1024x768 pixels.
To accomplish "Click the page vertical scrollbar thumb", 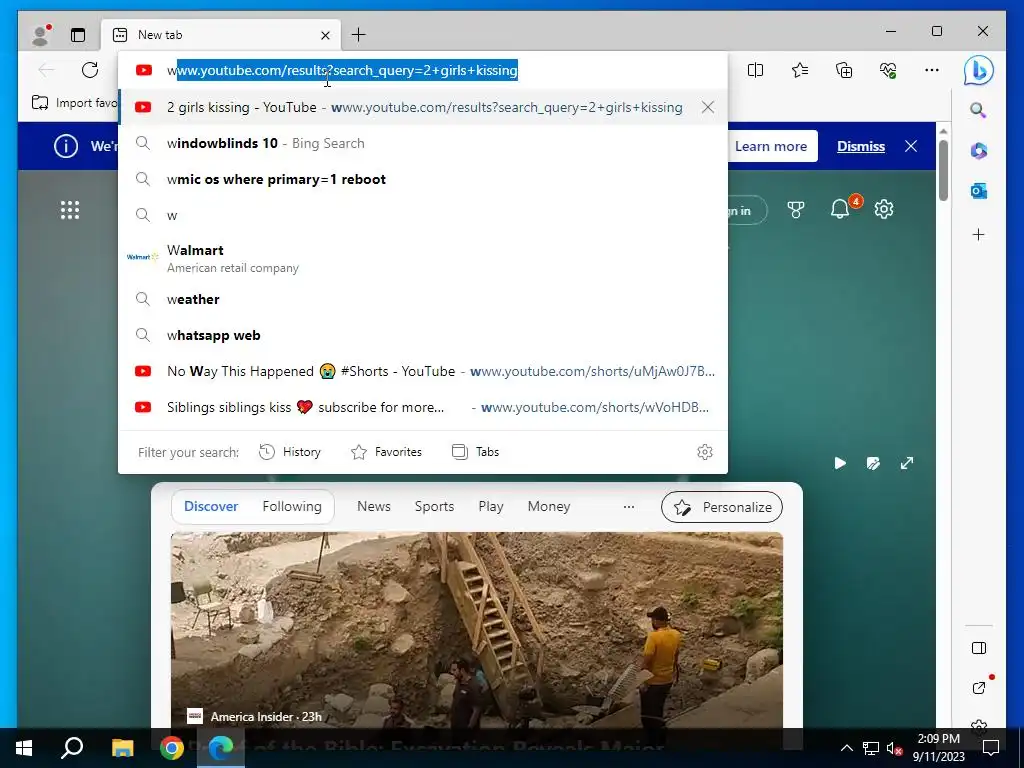I will (x=943, y=170).
